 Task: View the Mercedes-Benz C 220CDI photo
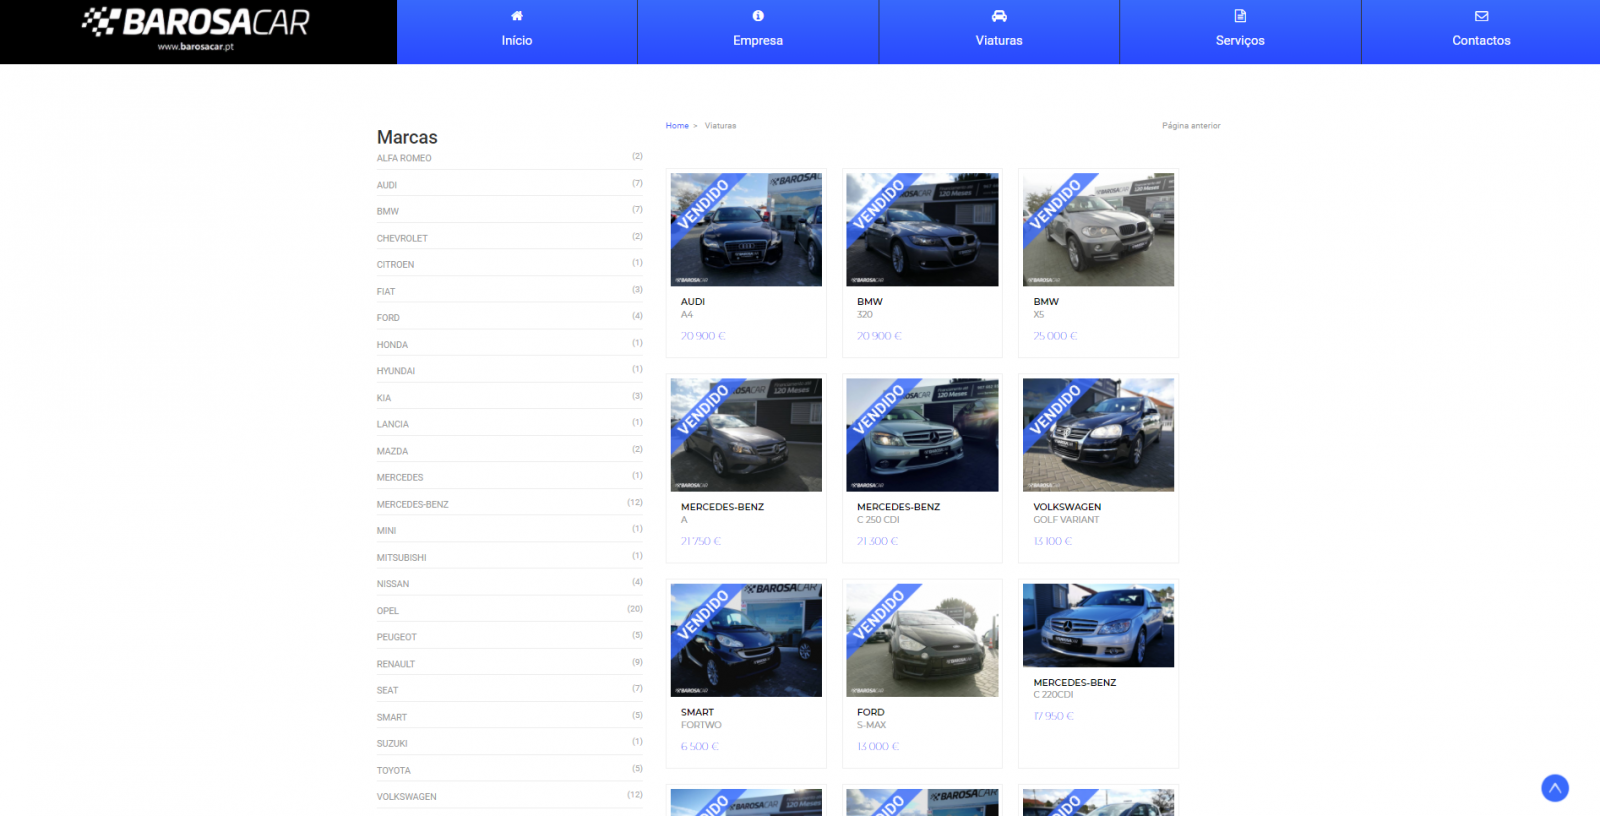(x=1098, y=626)
